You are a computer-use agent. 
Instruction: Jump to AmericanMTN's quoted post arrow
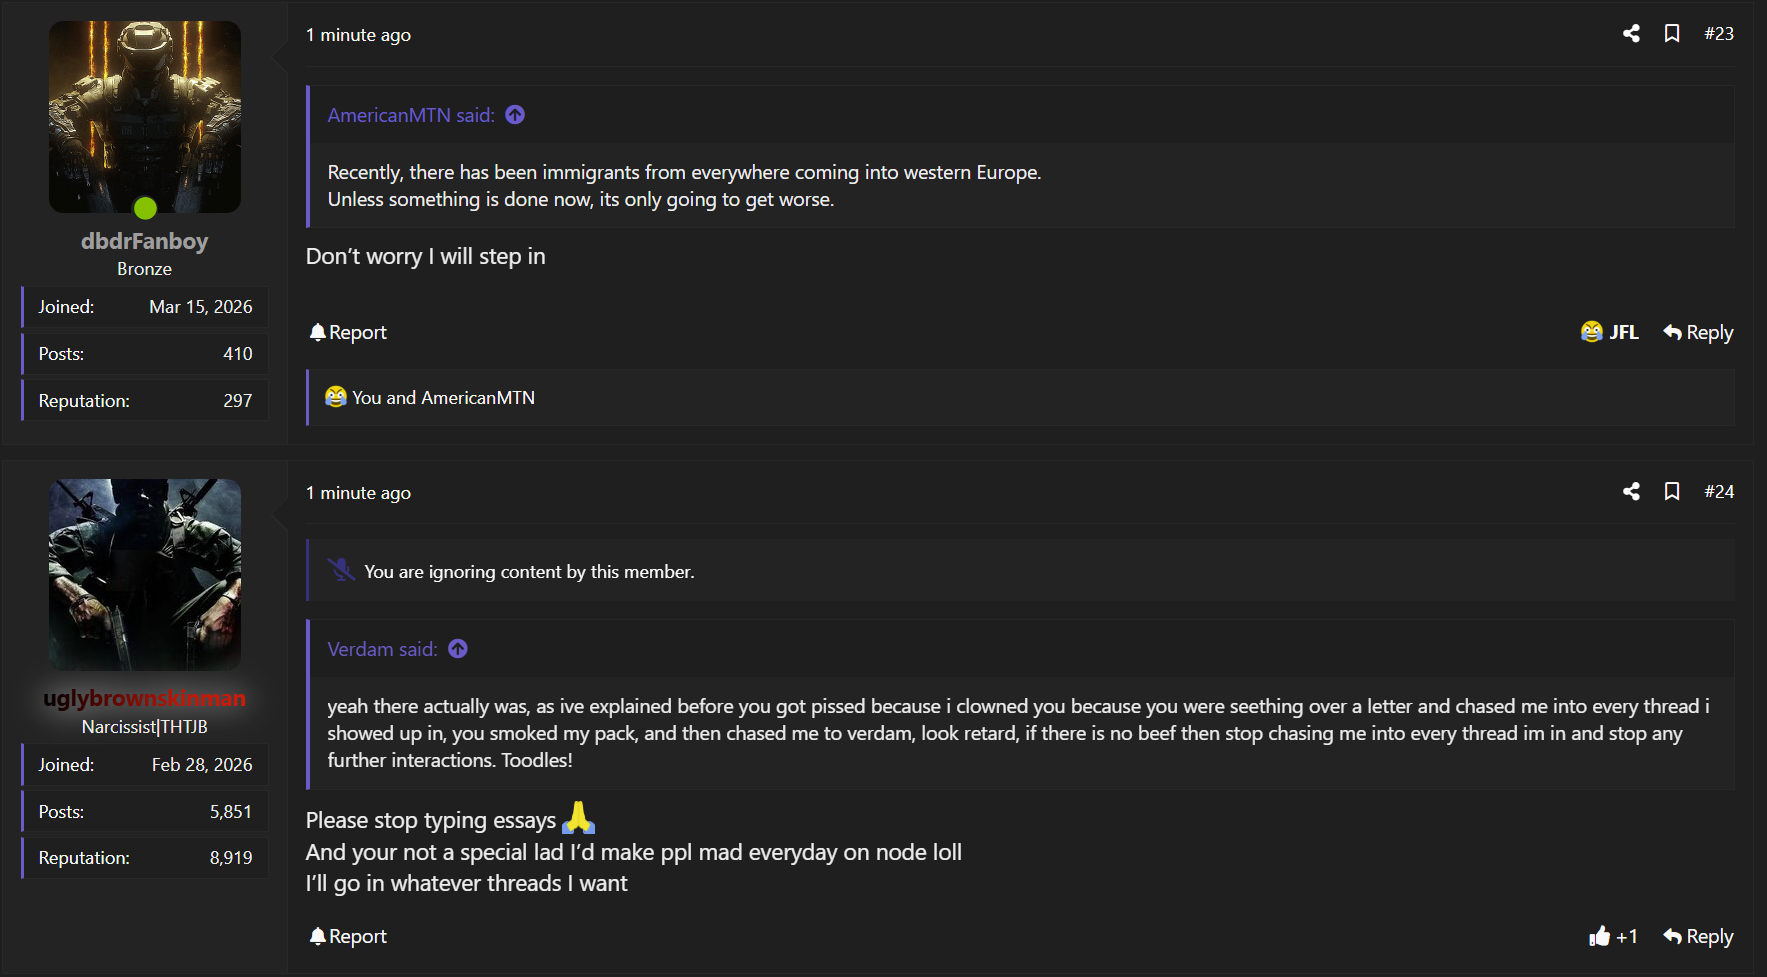(515, 115)
